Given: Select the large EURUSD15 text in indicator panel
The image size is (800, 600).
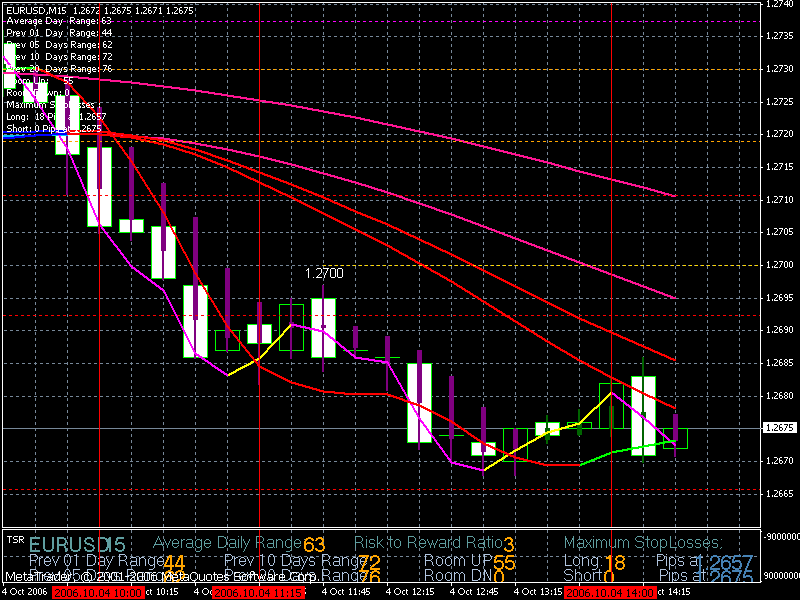Looking at the screenshot, I should (76, 545).
